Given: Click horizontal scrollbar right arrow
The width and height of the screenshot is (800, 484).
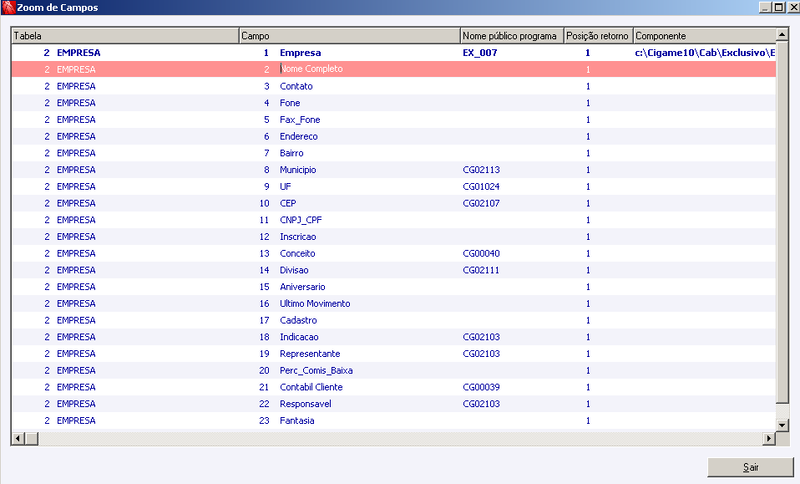Looking at the screenshot, I should point(769,438).
